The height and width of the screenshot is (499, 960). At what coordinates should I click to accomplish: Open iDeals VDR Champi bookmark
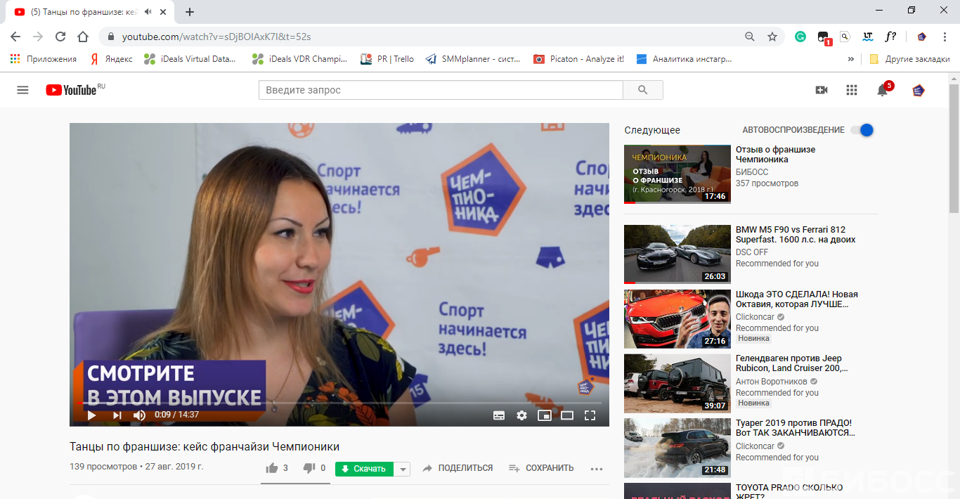(299, 59)
